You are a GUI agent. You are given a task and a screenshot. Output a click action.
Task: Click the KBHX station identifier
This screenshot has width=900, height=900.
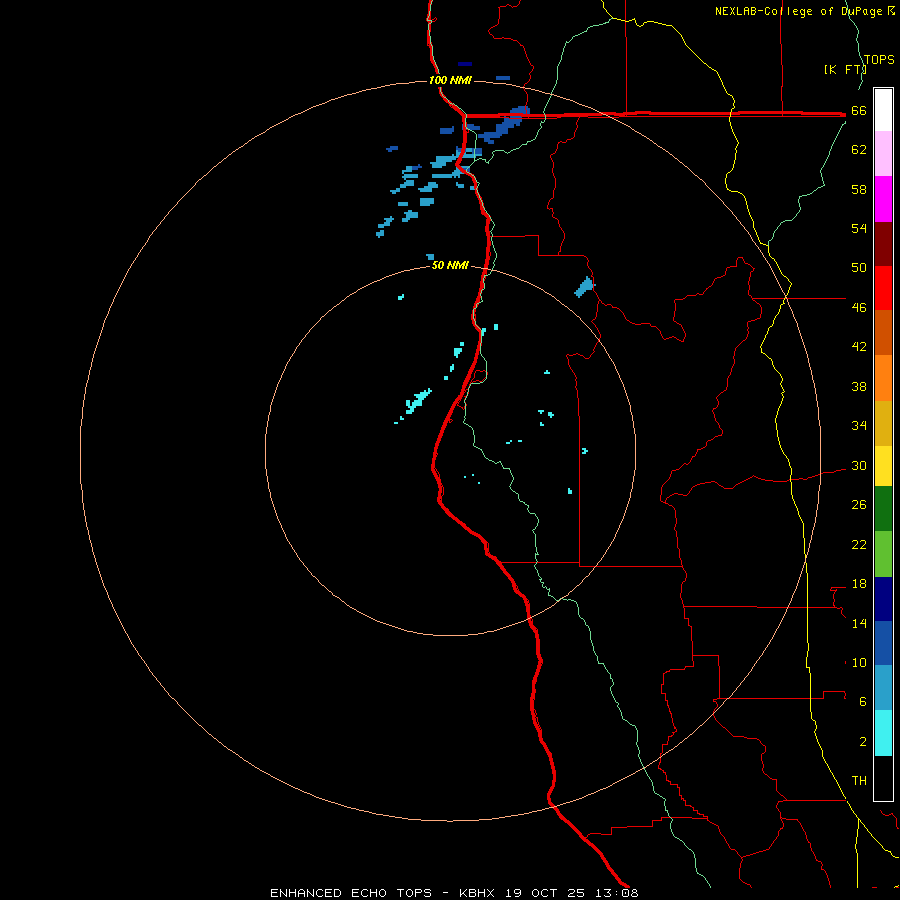478,893
